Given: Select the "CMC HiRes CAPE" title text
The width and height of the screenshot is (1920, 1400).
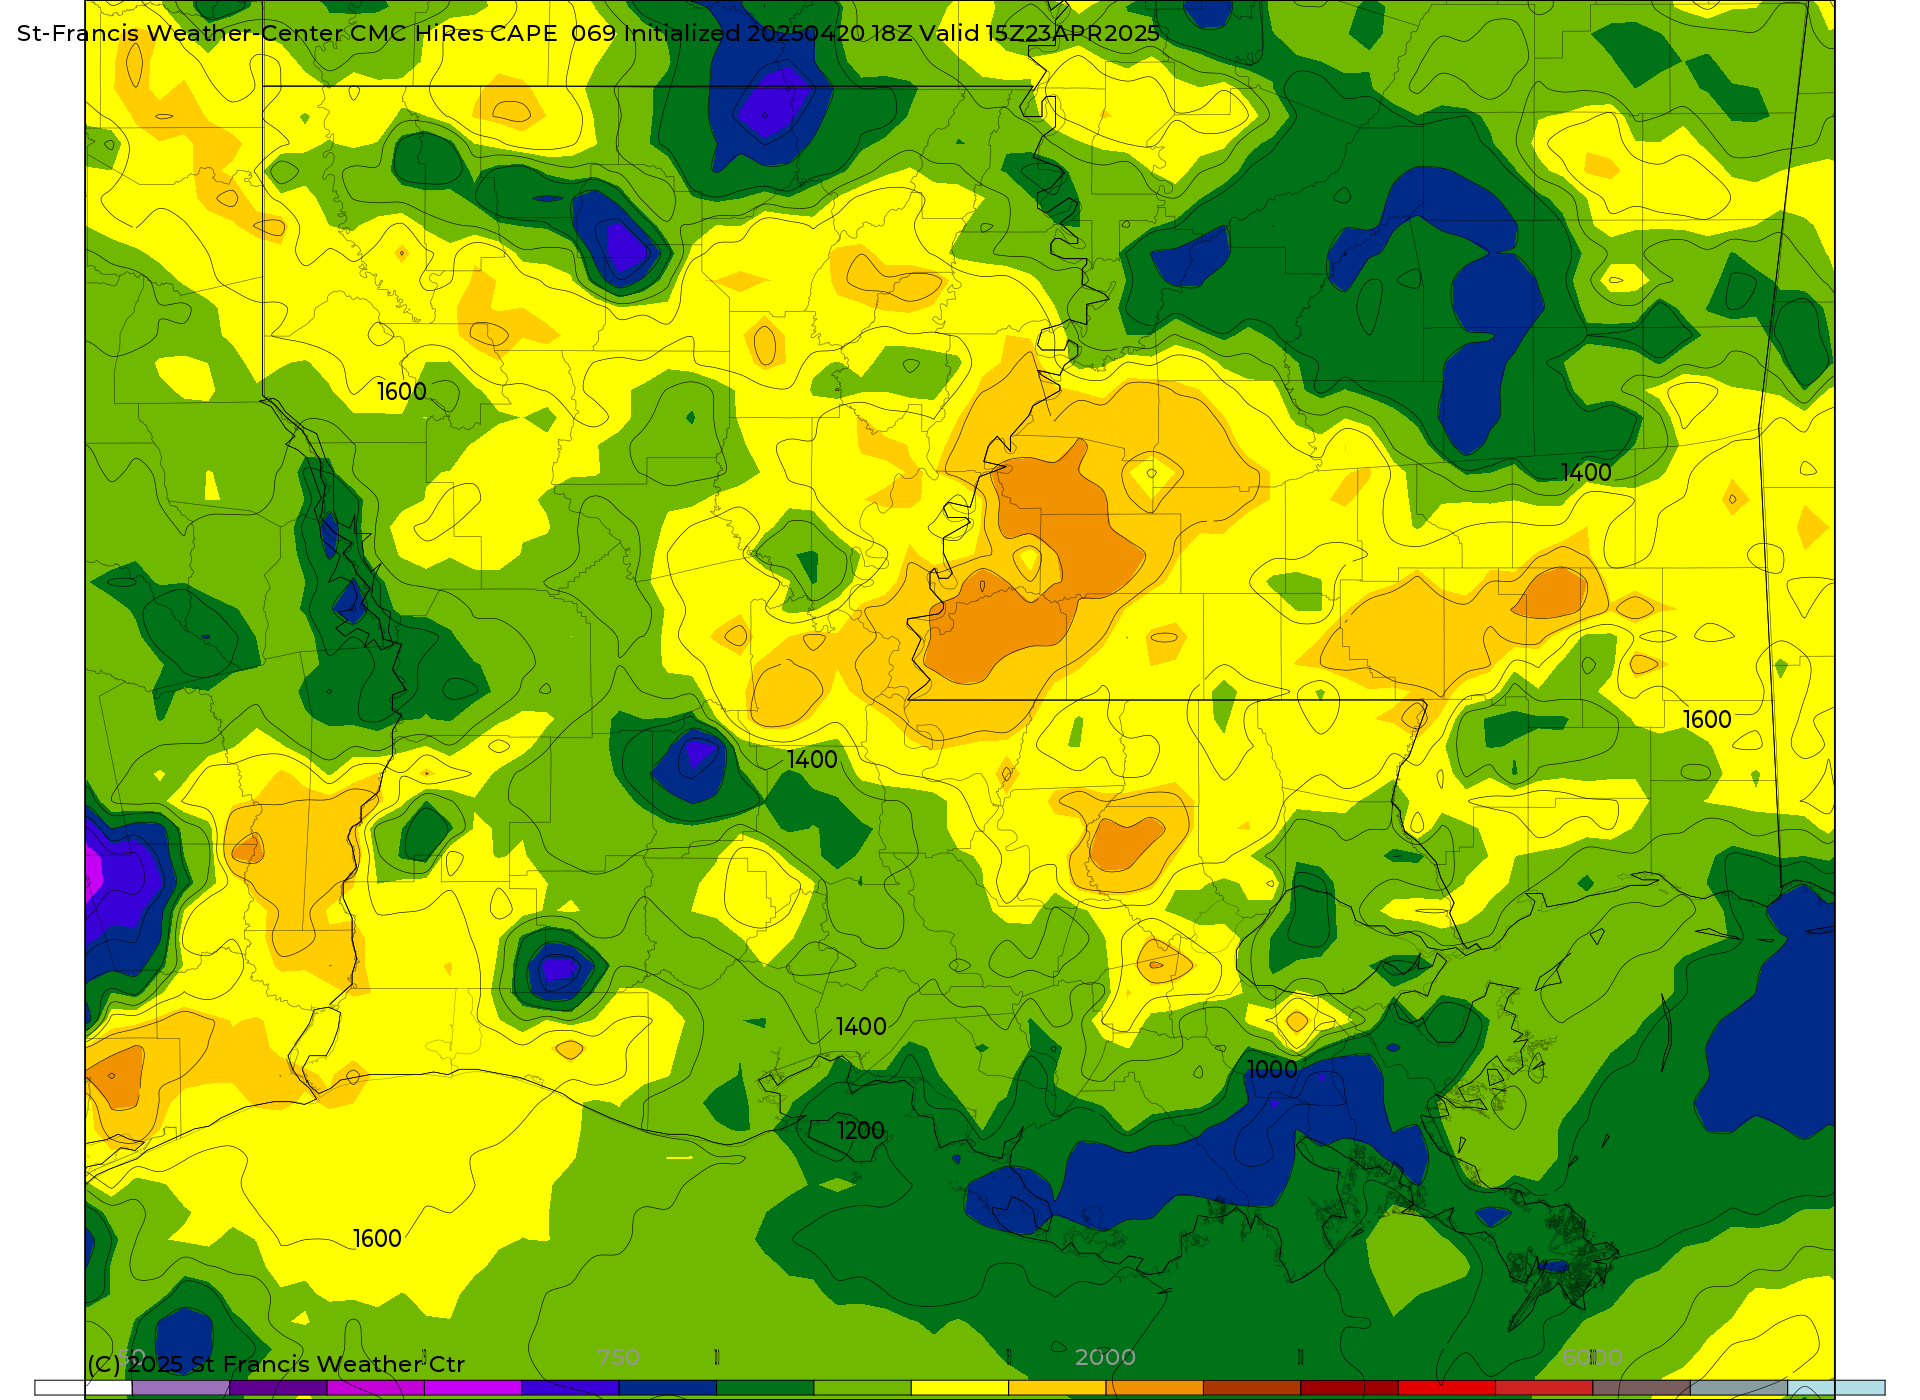Looking at the screenshot, I should [x=453, y=33].
